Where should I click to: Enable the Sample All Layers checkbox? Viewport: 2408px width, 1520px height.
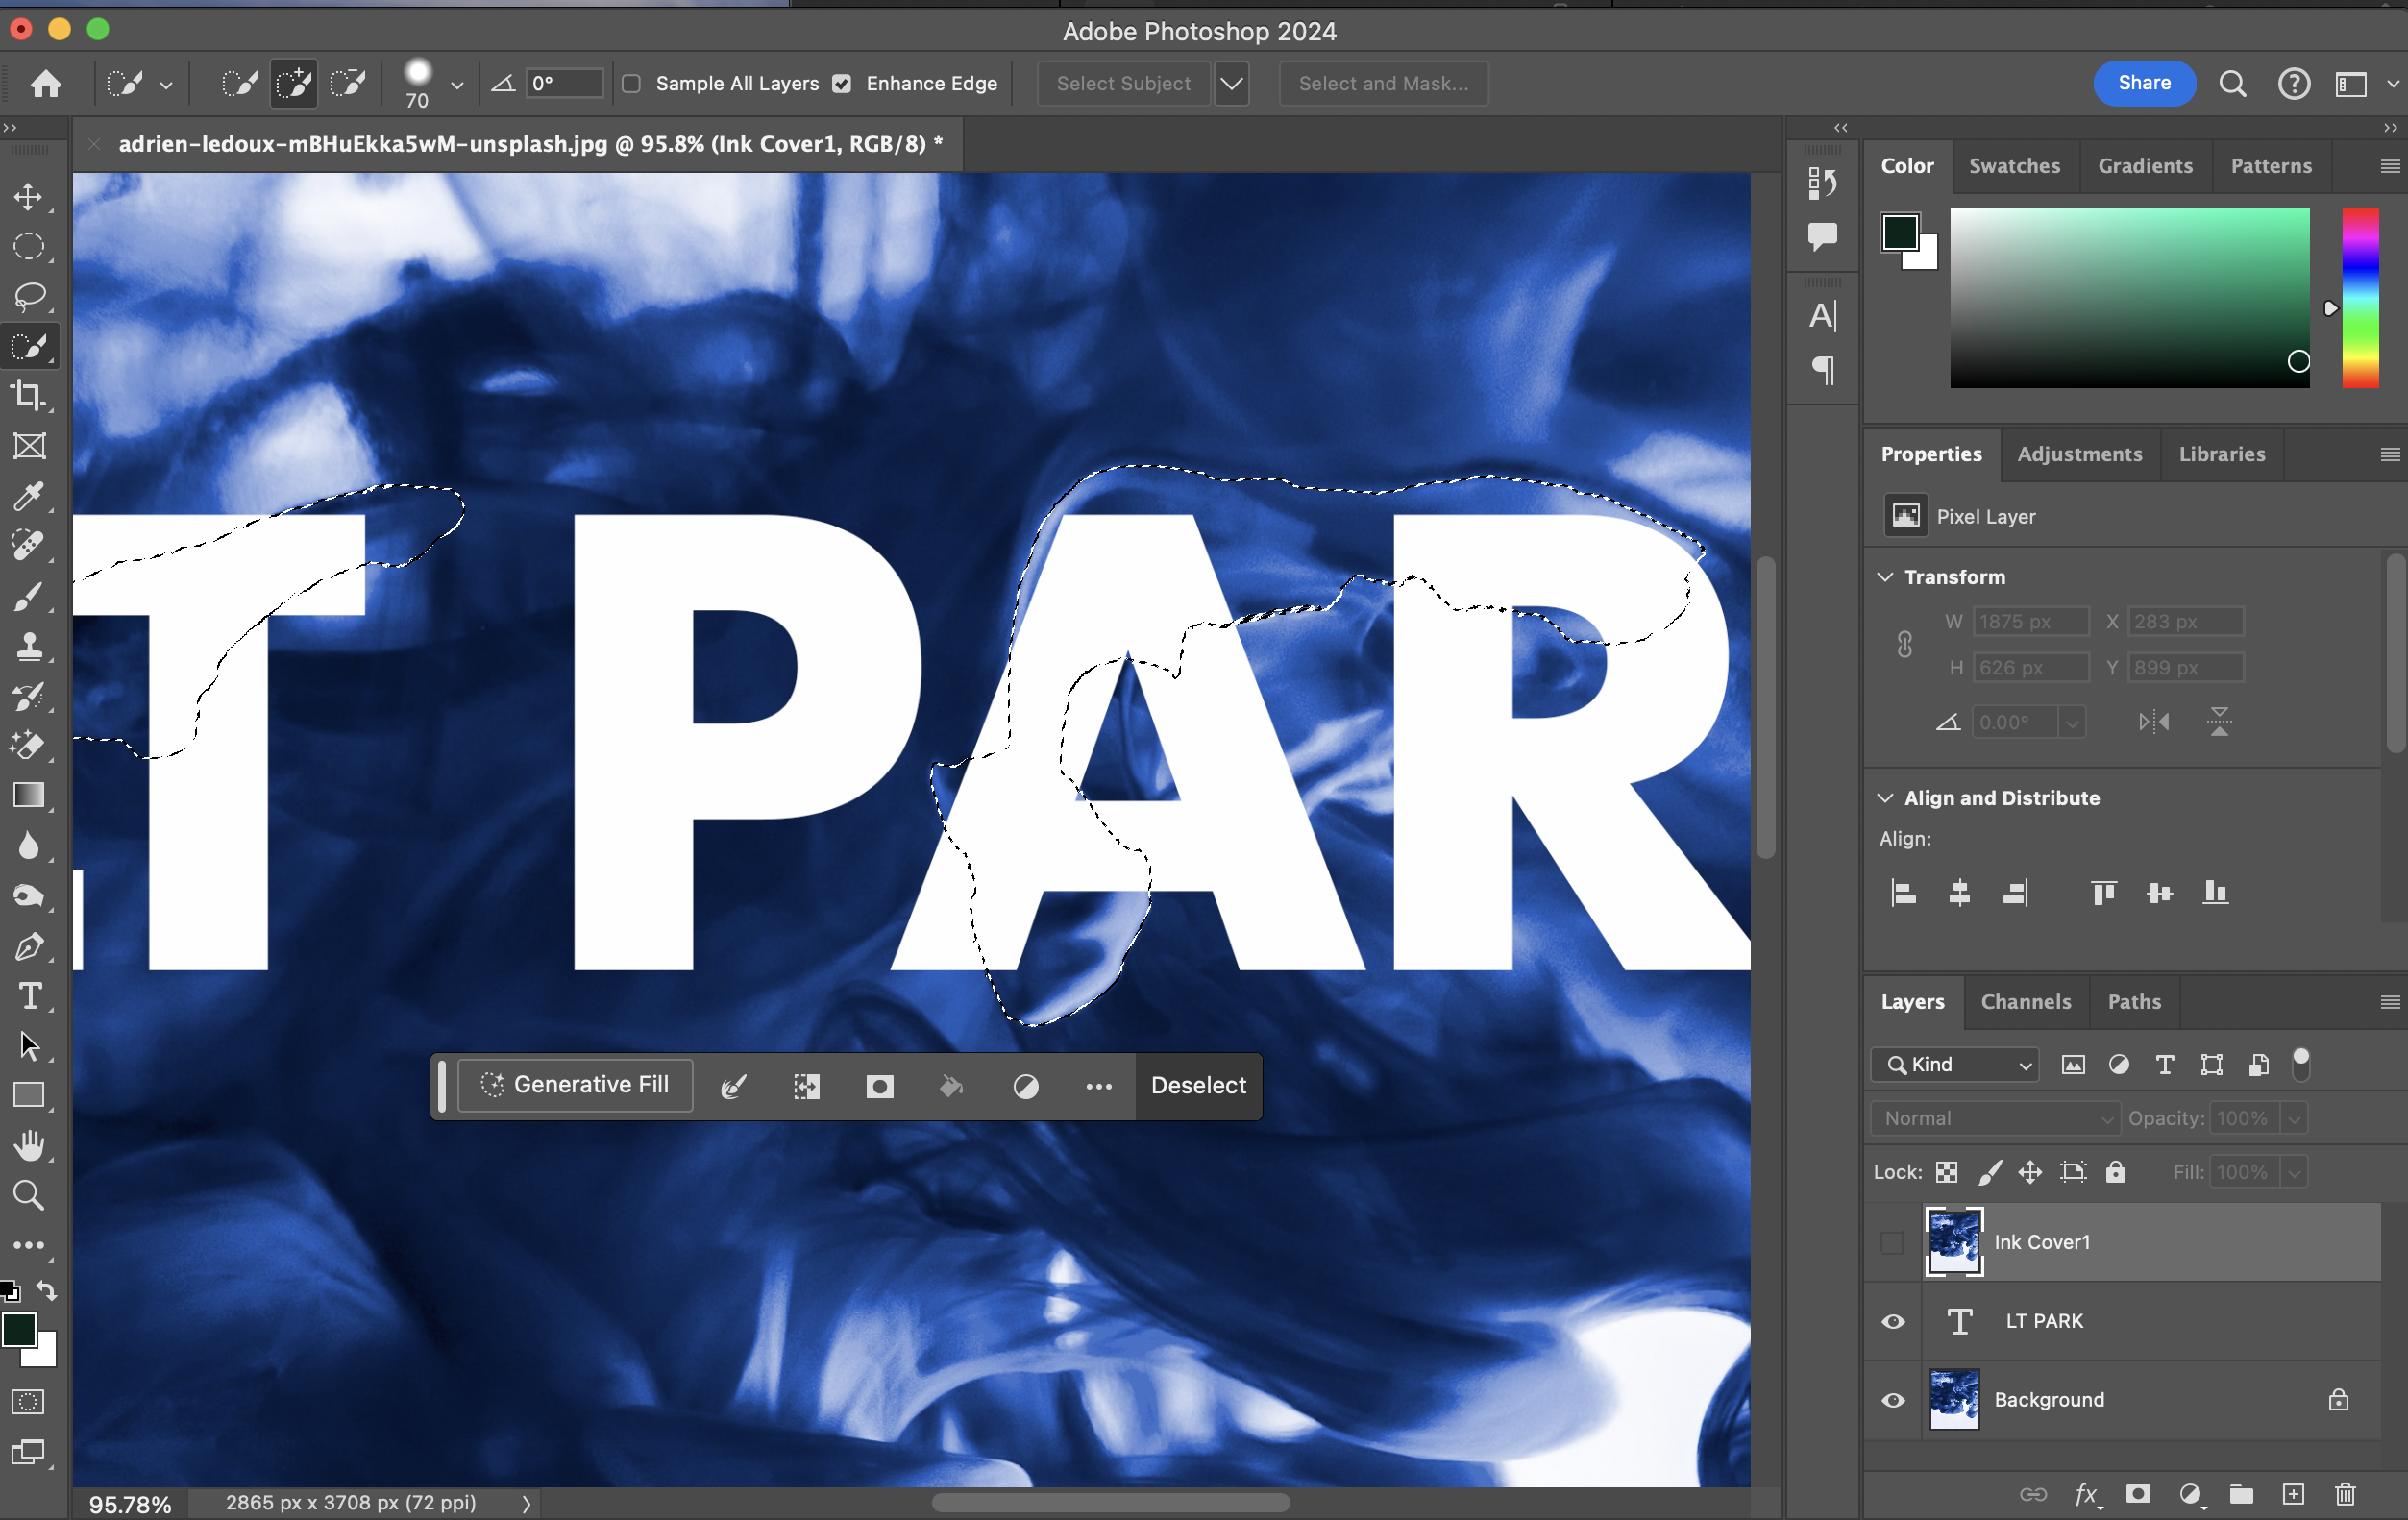pos(631,84)
